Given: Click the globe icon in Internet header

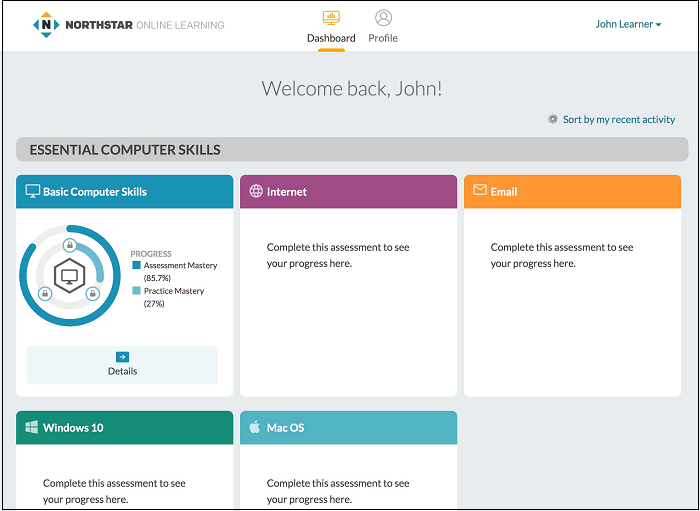Looking at the screenshot, I should coord(256,191).
